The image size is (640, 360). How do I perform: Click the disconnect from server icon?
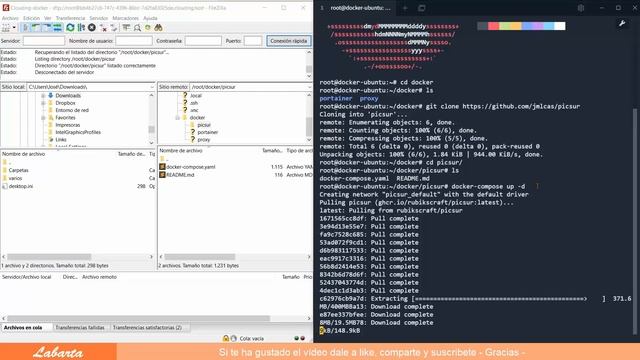104,28
